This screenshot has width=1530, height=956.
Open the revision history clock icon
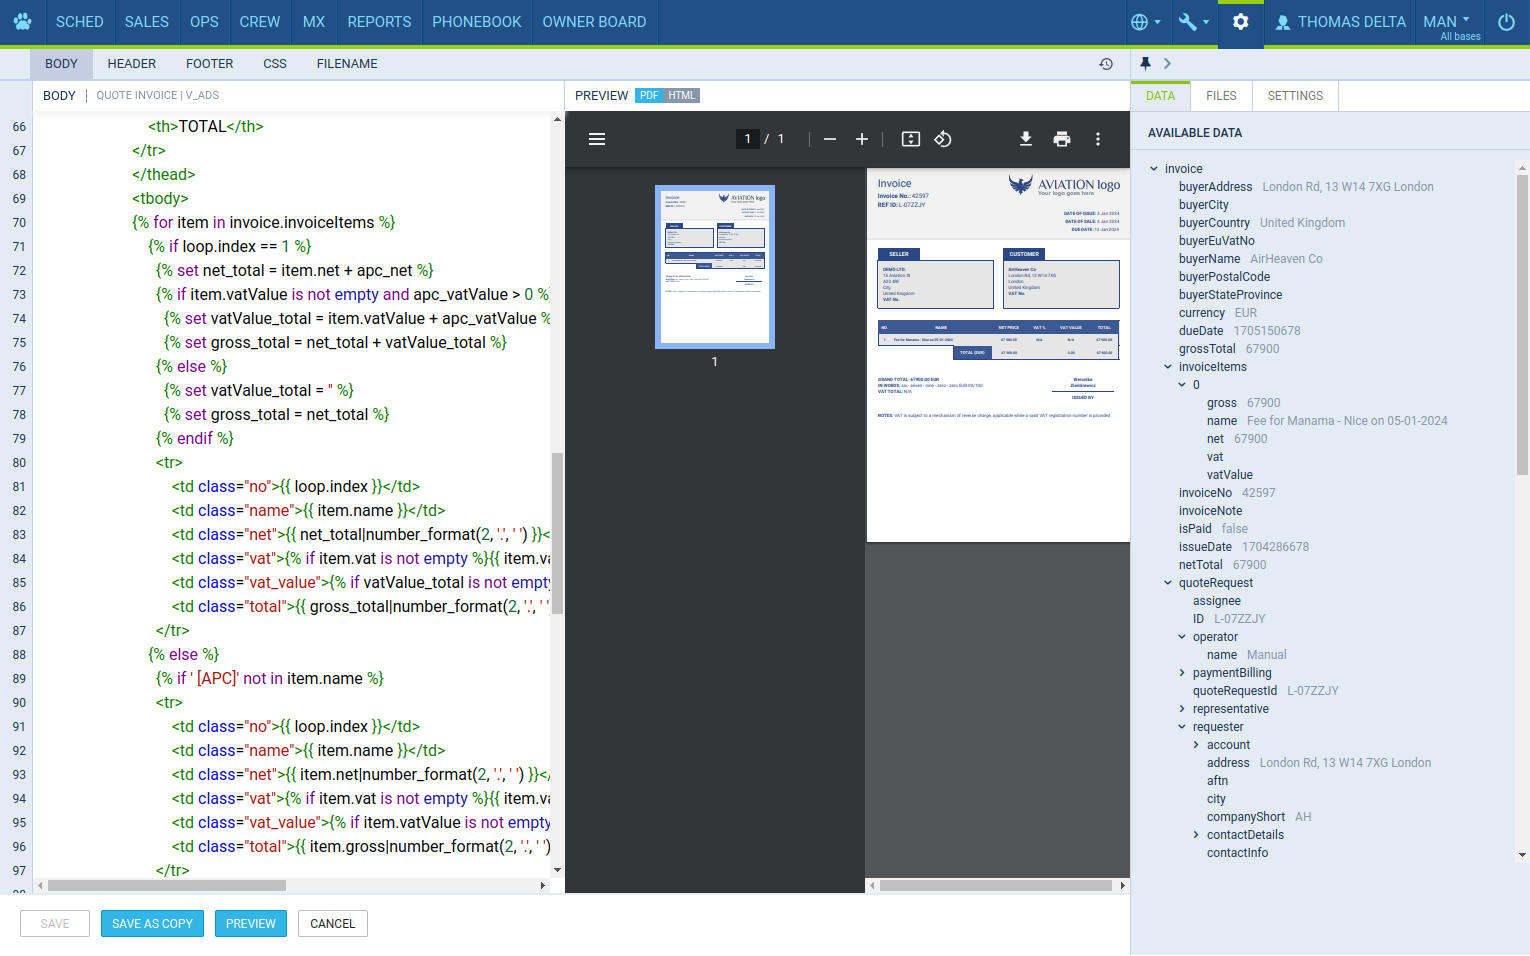point(1106,64)
